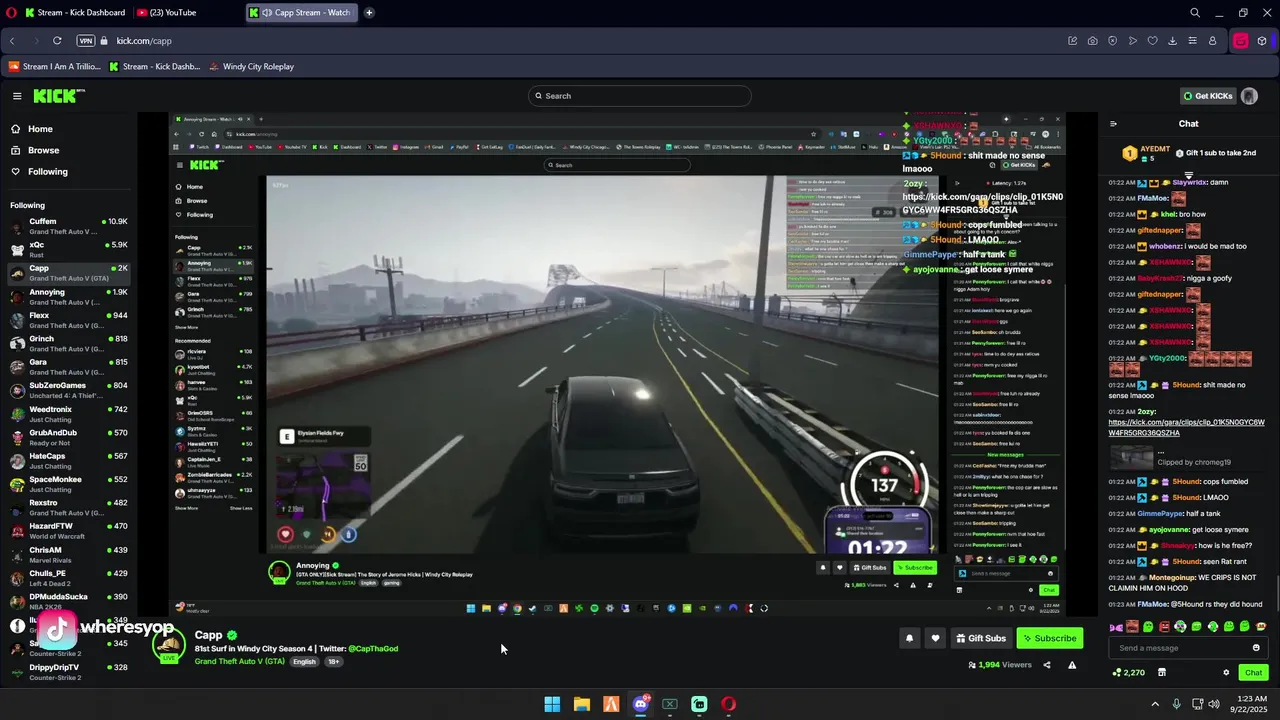Viewport: 1280px width, 720px height.
Task: Open a new browser tab
Action: point(369,13)
